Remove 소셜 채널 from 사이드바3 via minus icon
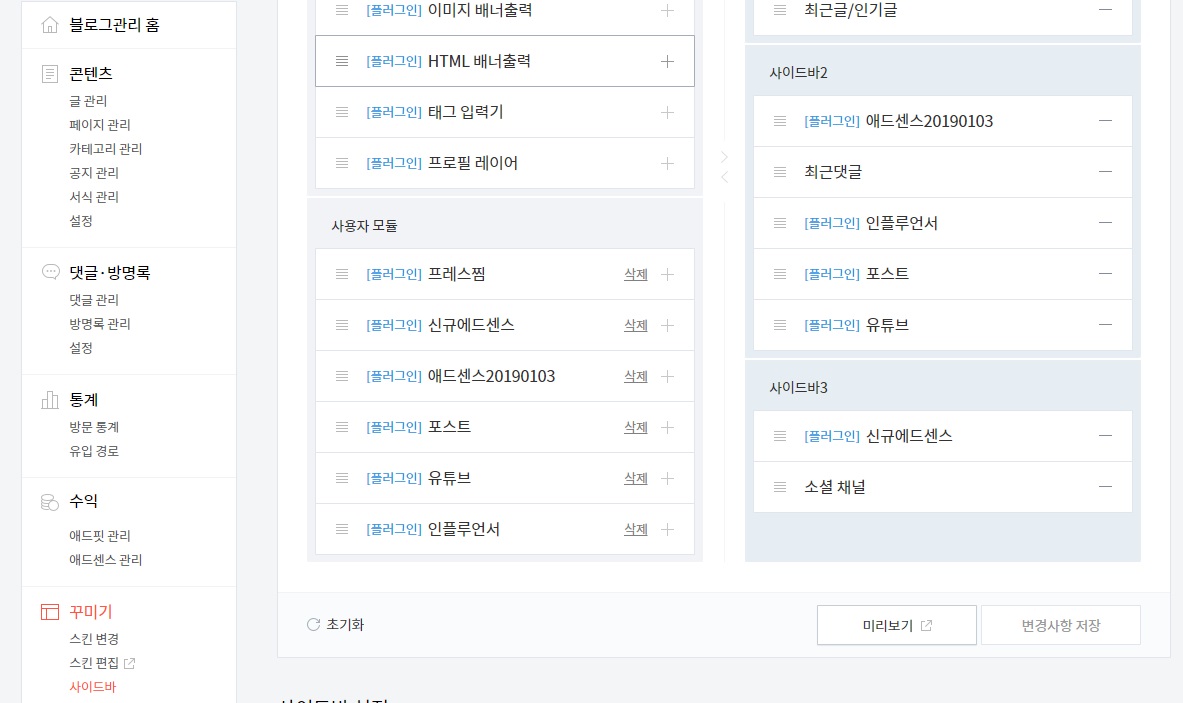The width and height of the screenshot is (1183, 703). coord(1105,487)
